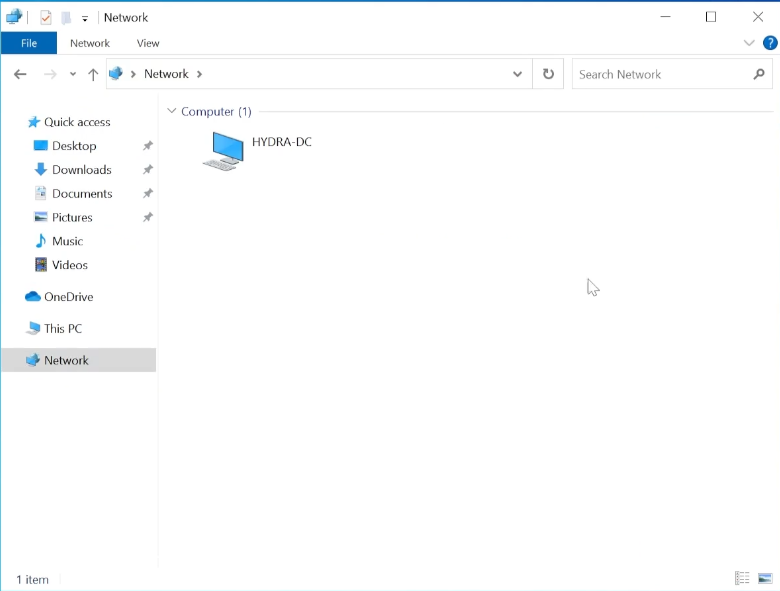Viewport: 780px width, 591px height.
Task: Click the Search Network input field
Action: (x=660, y=74)
